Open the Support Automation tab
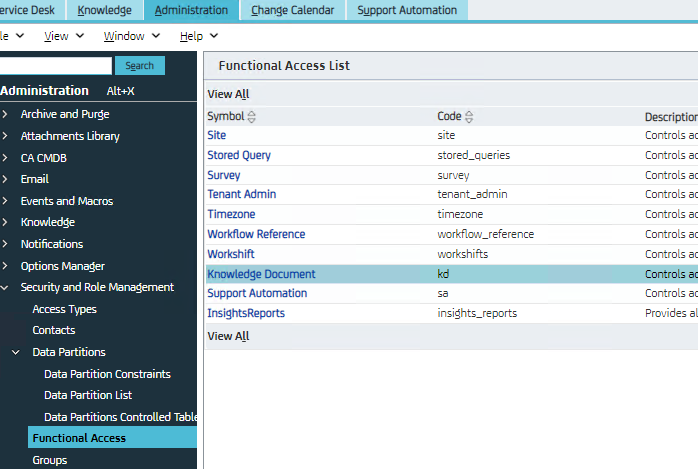 coord(406,10)
